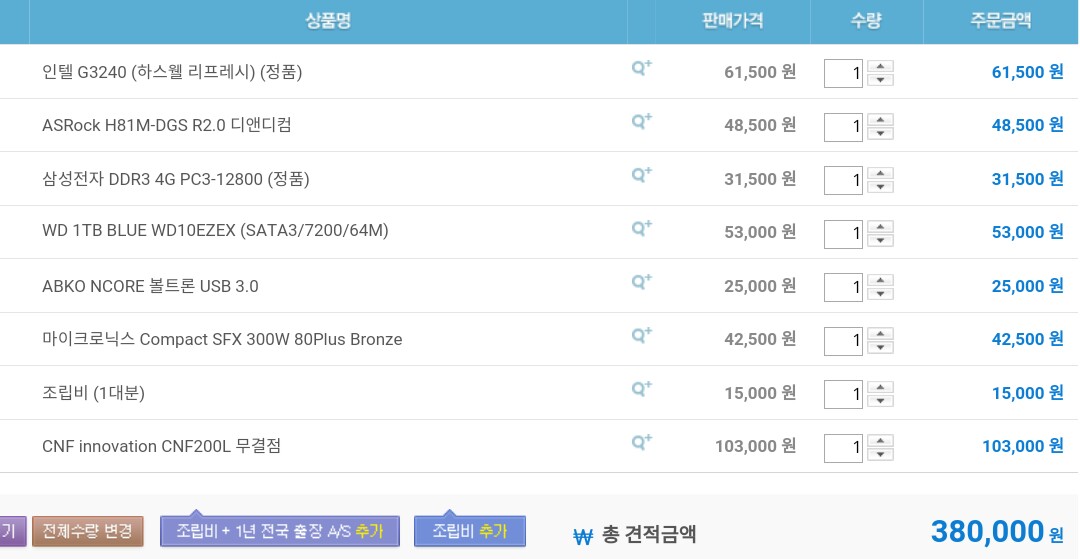Open quick view for 마이크로닉스 Compact SFX
Viewport: 1080px width, 559px height.
click(x=641, y=336)
